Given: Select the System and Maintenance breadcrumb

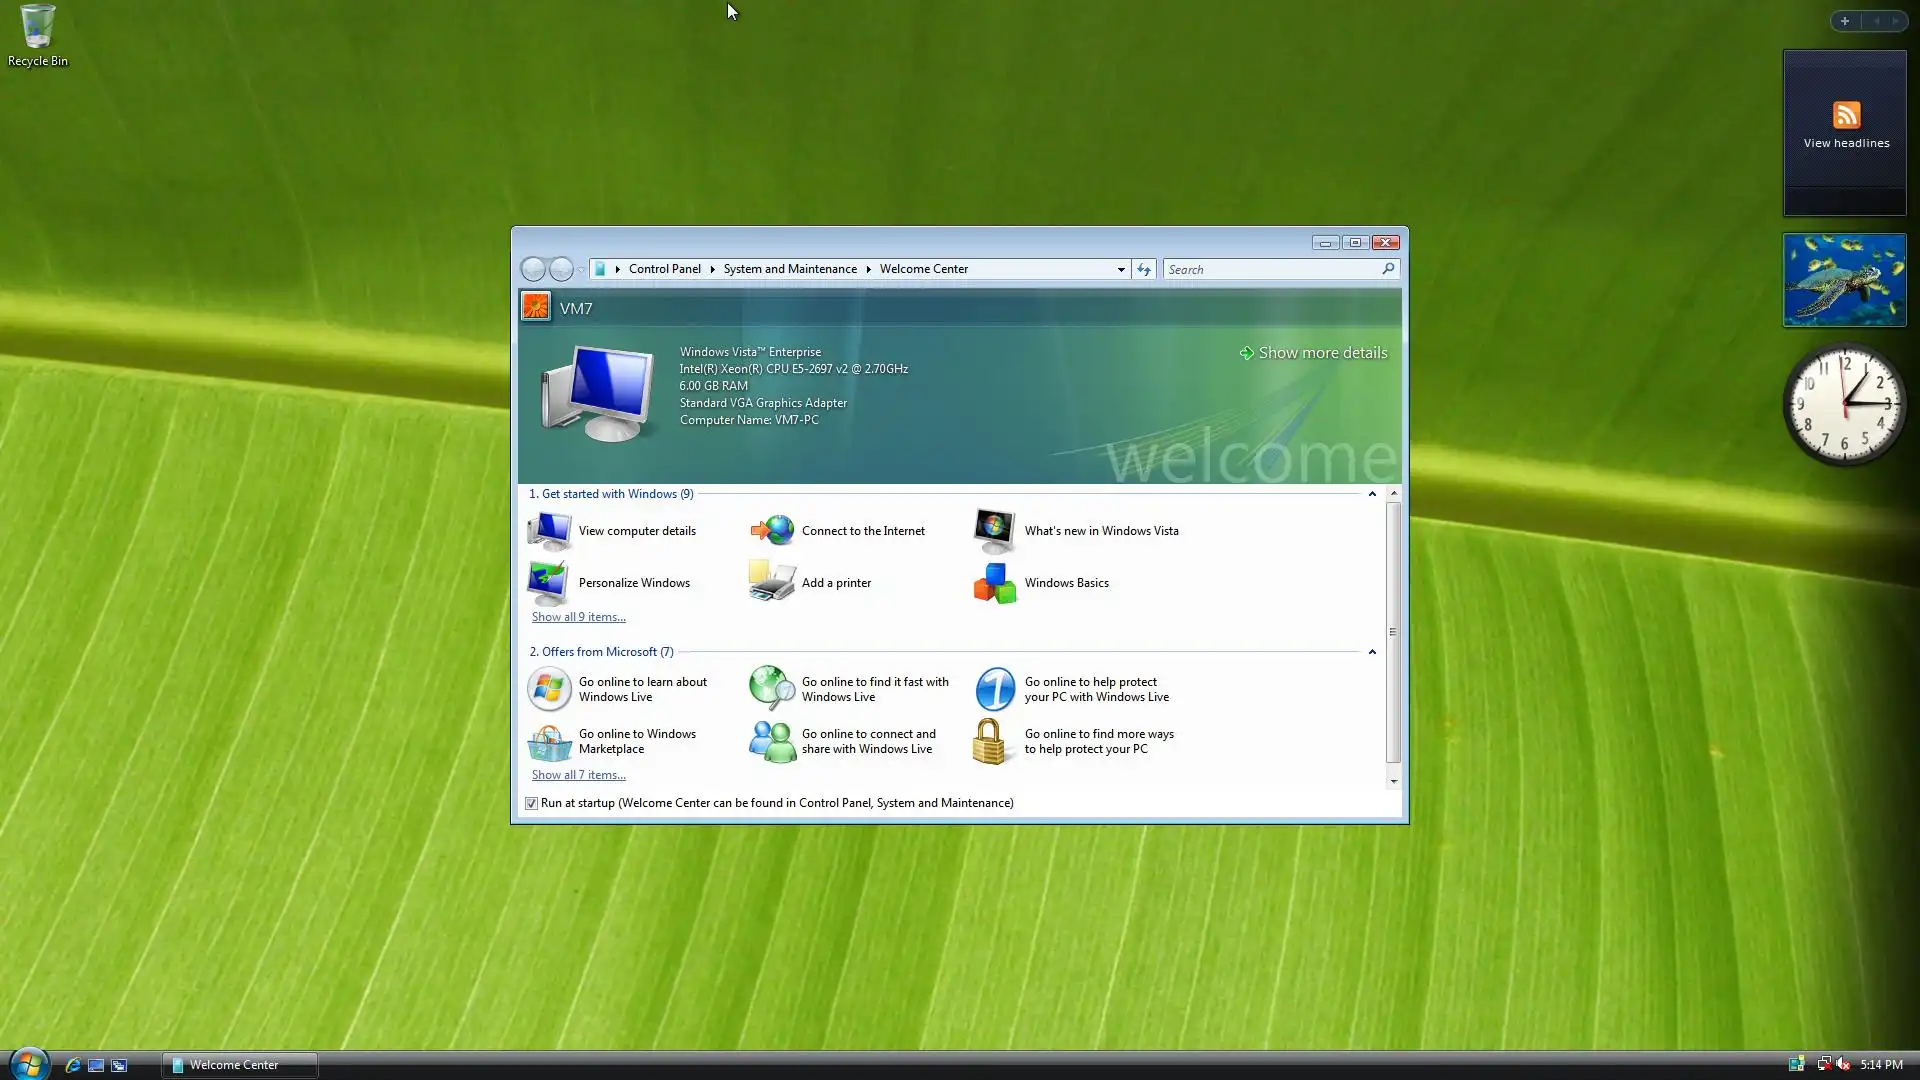Looking at the screenshot, I should pos(790,269).
